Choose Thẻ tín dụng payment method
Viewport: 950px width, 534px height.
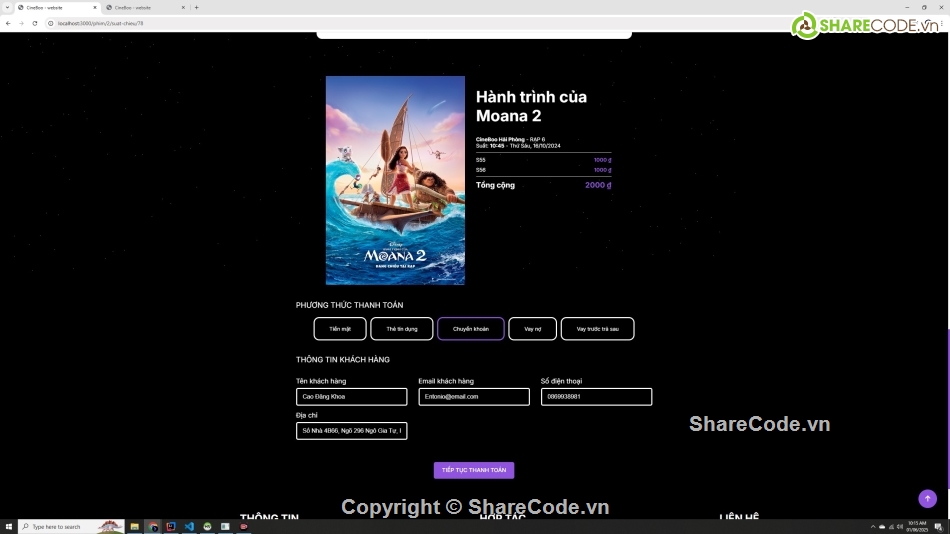pos(402,329)
